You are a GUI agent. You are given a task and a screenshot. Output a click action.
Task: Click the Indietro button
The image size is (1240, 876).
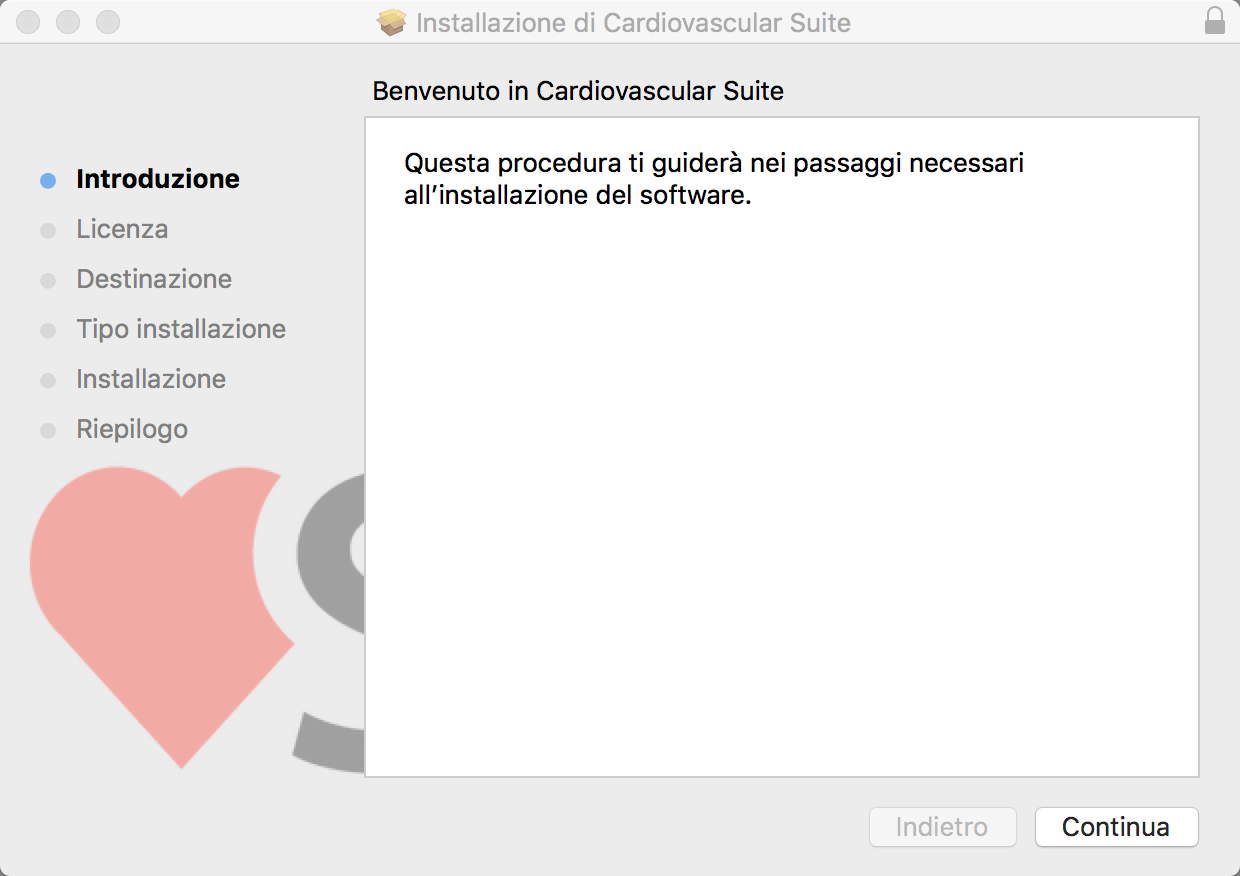(x=942, y=827)
